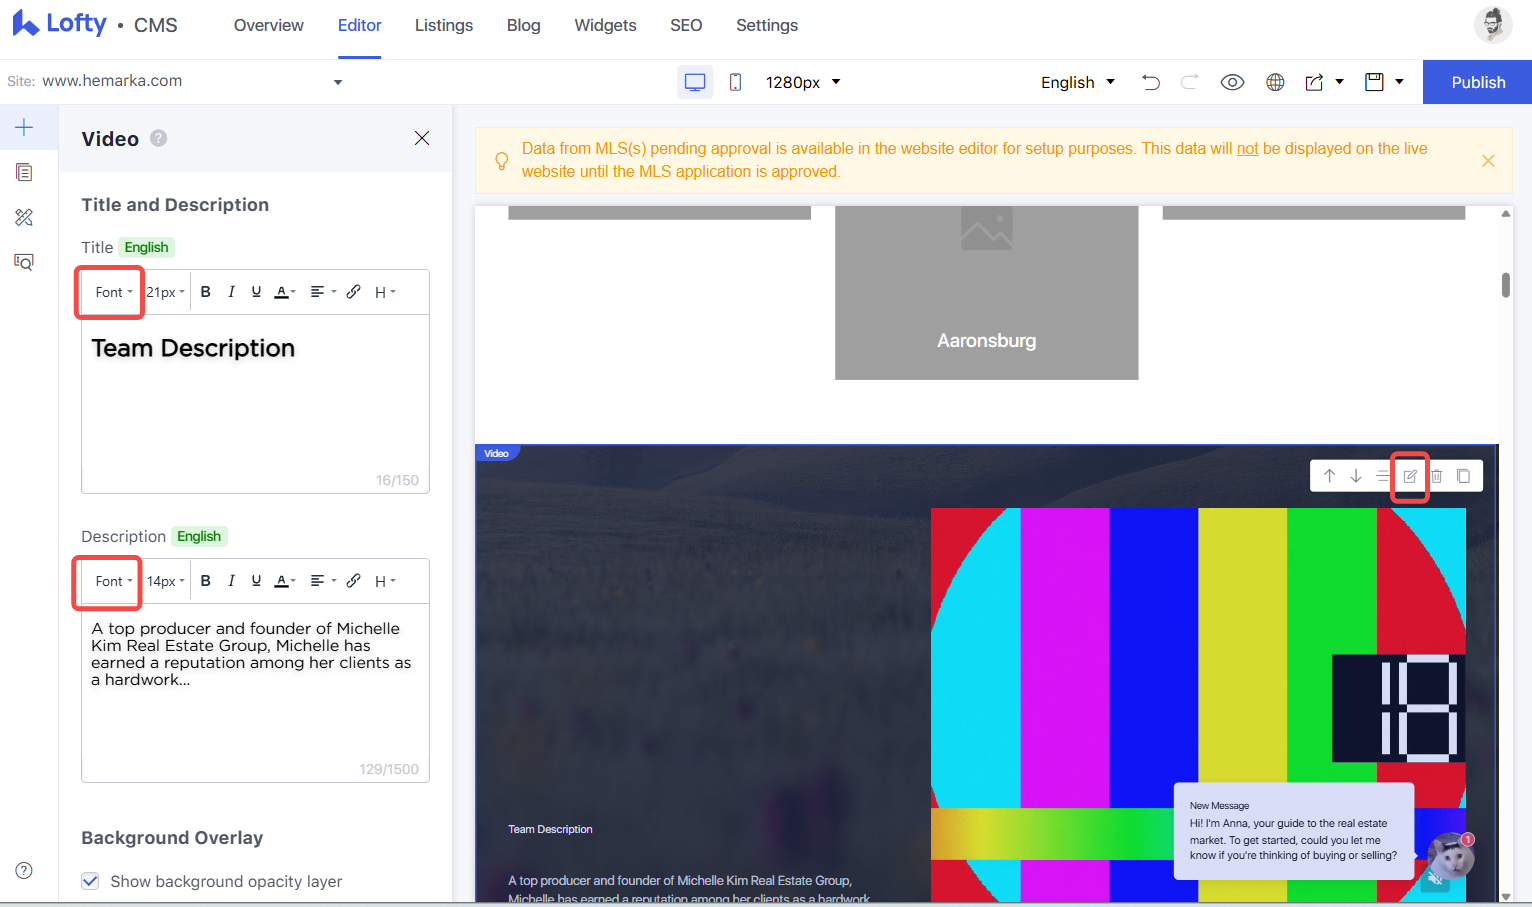Click inside the Title text area

pyautogui.click(x=255, y=404)
